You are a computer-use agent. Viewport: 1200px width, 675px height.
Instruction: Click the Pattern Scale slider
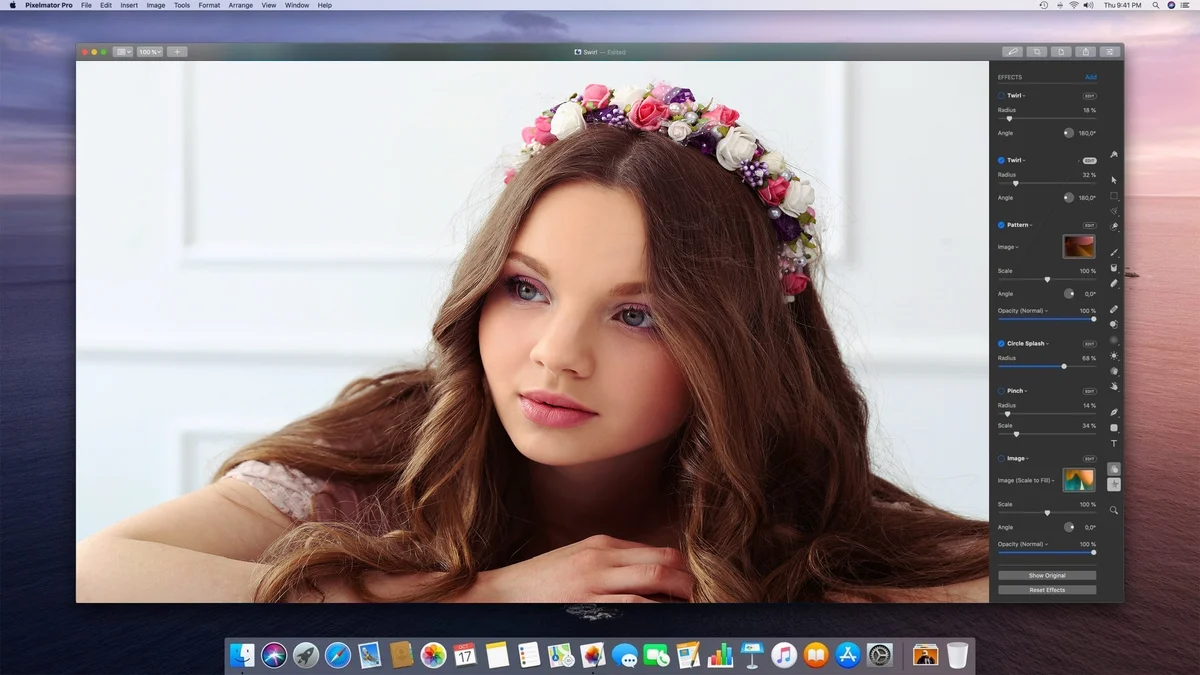coord(1047,279)
